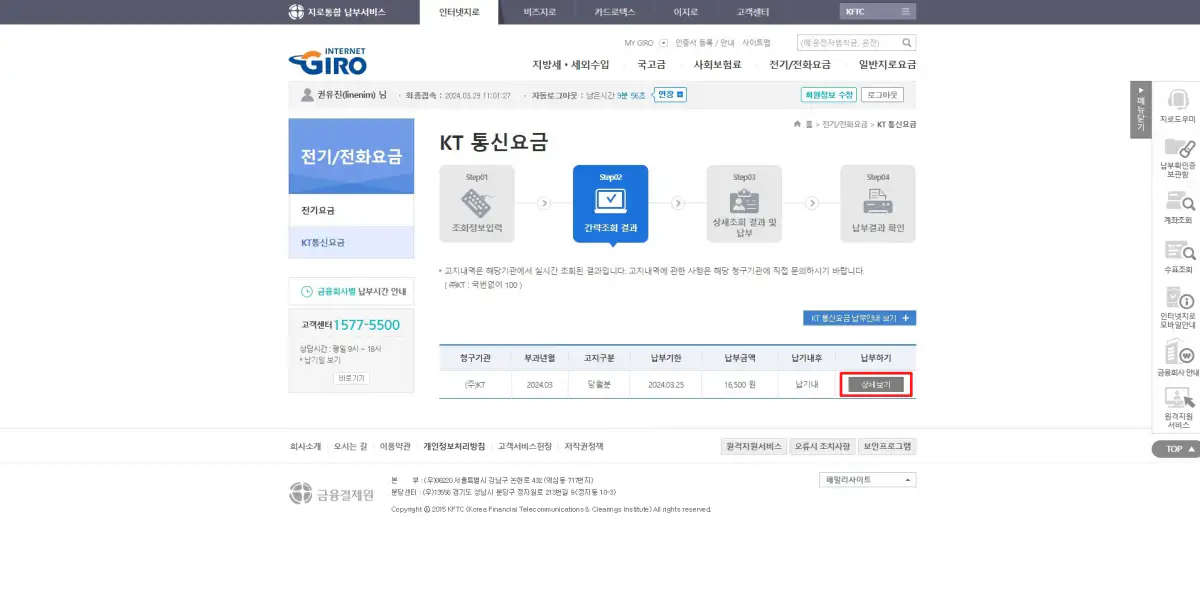Open the 사회보험료 menu
Viewport: 1200px width, 597px height.
(717, 64)
